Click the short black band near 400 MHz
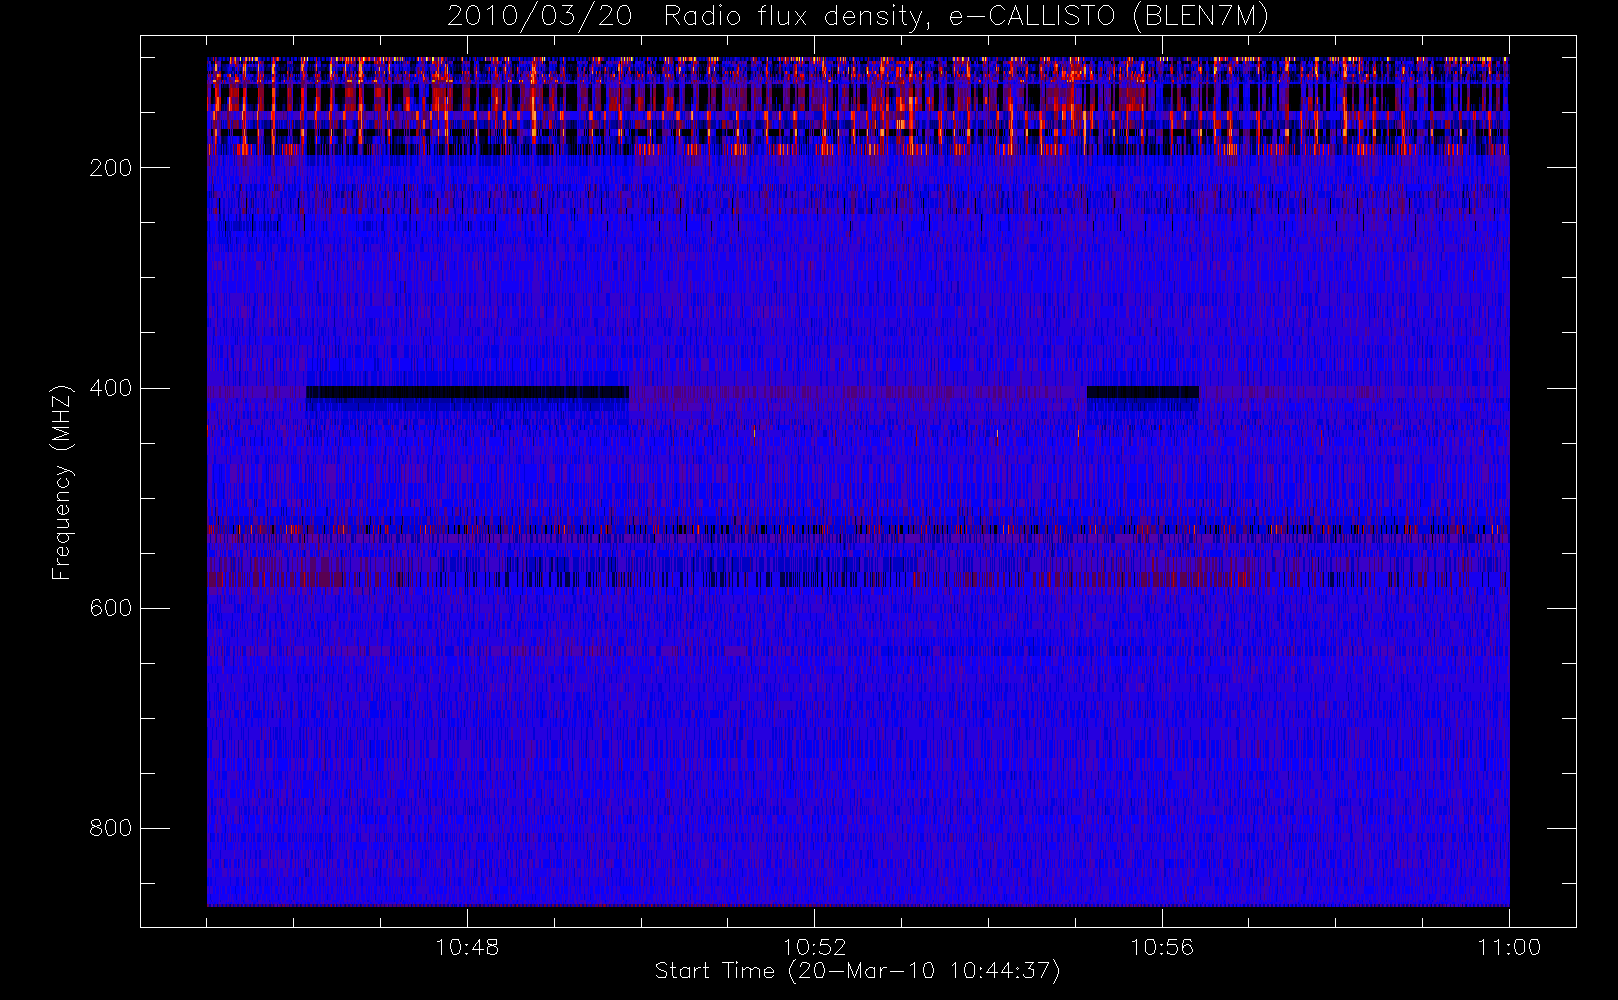The image size is (1618, 1000). (1143, 392)
